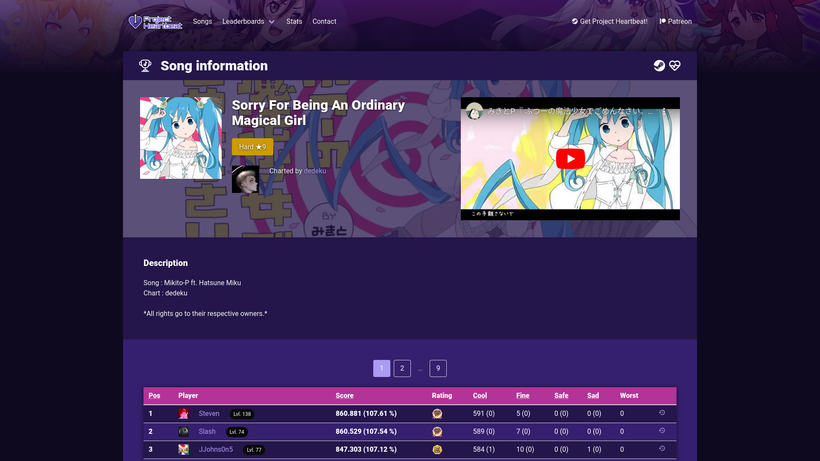
Task: Open history icon for JJohns0n5's score
Action: tap(662, 448)
